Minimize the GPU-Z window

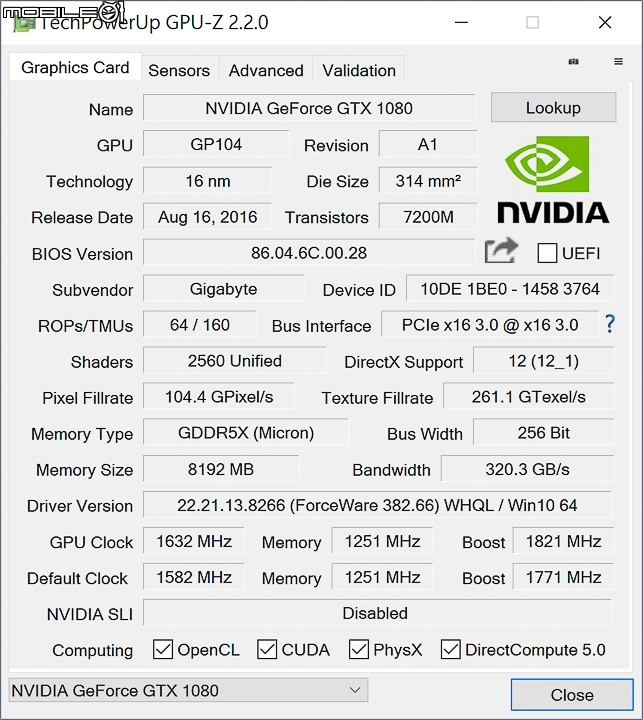coord(461,22)
